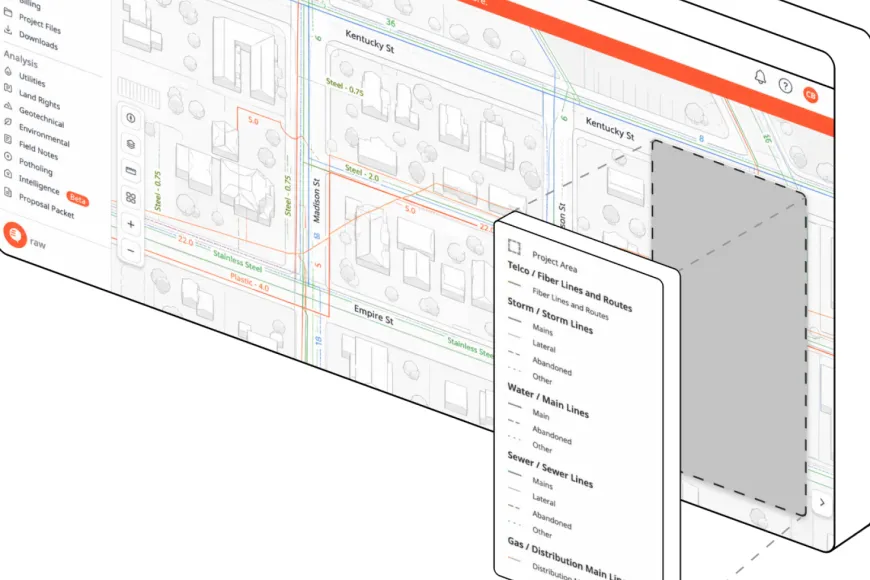
Task: Zoom out with the minus button
Action: pyautogui.click(x=131, y=251)
